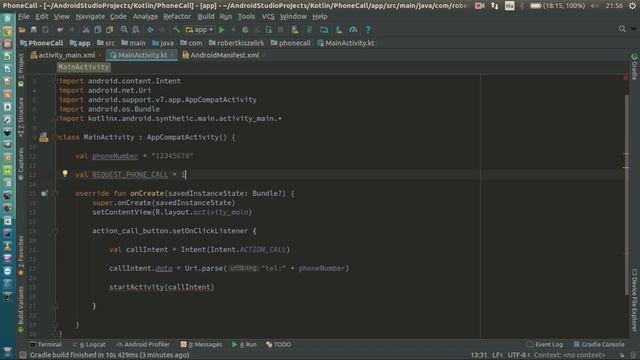
Task: Close the MainActivity.kt tab
Action: 172,55
